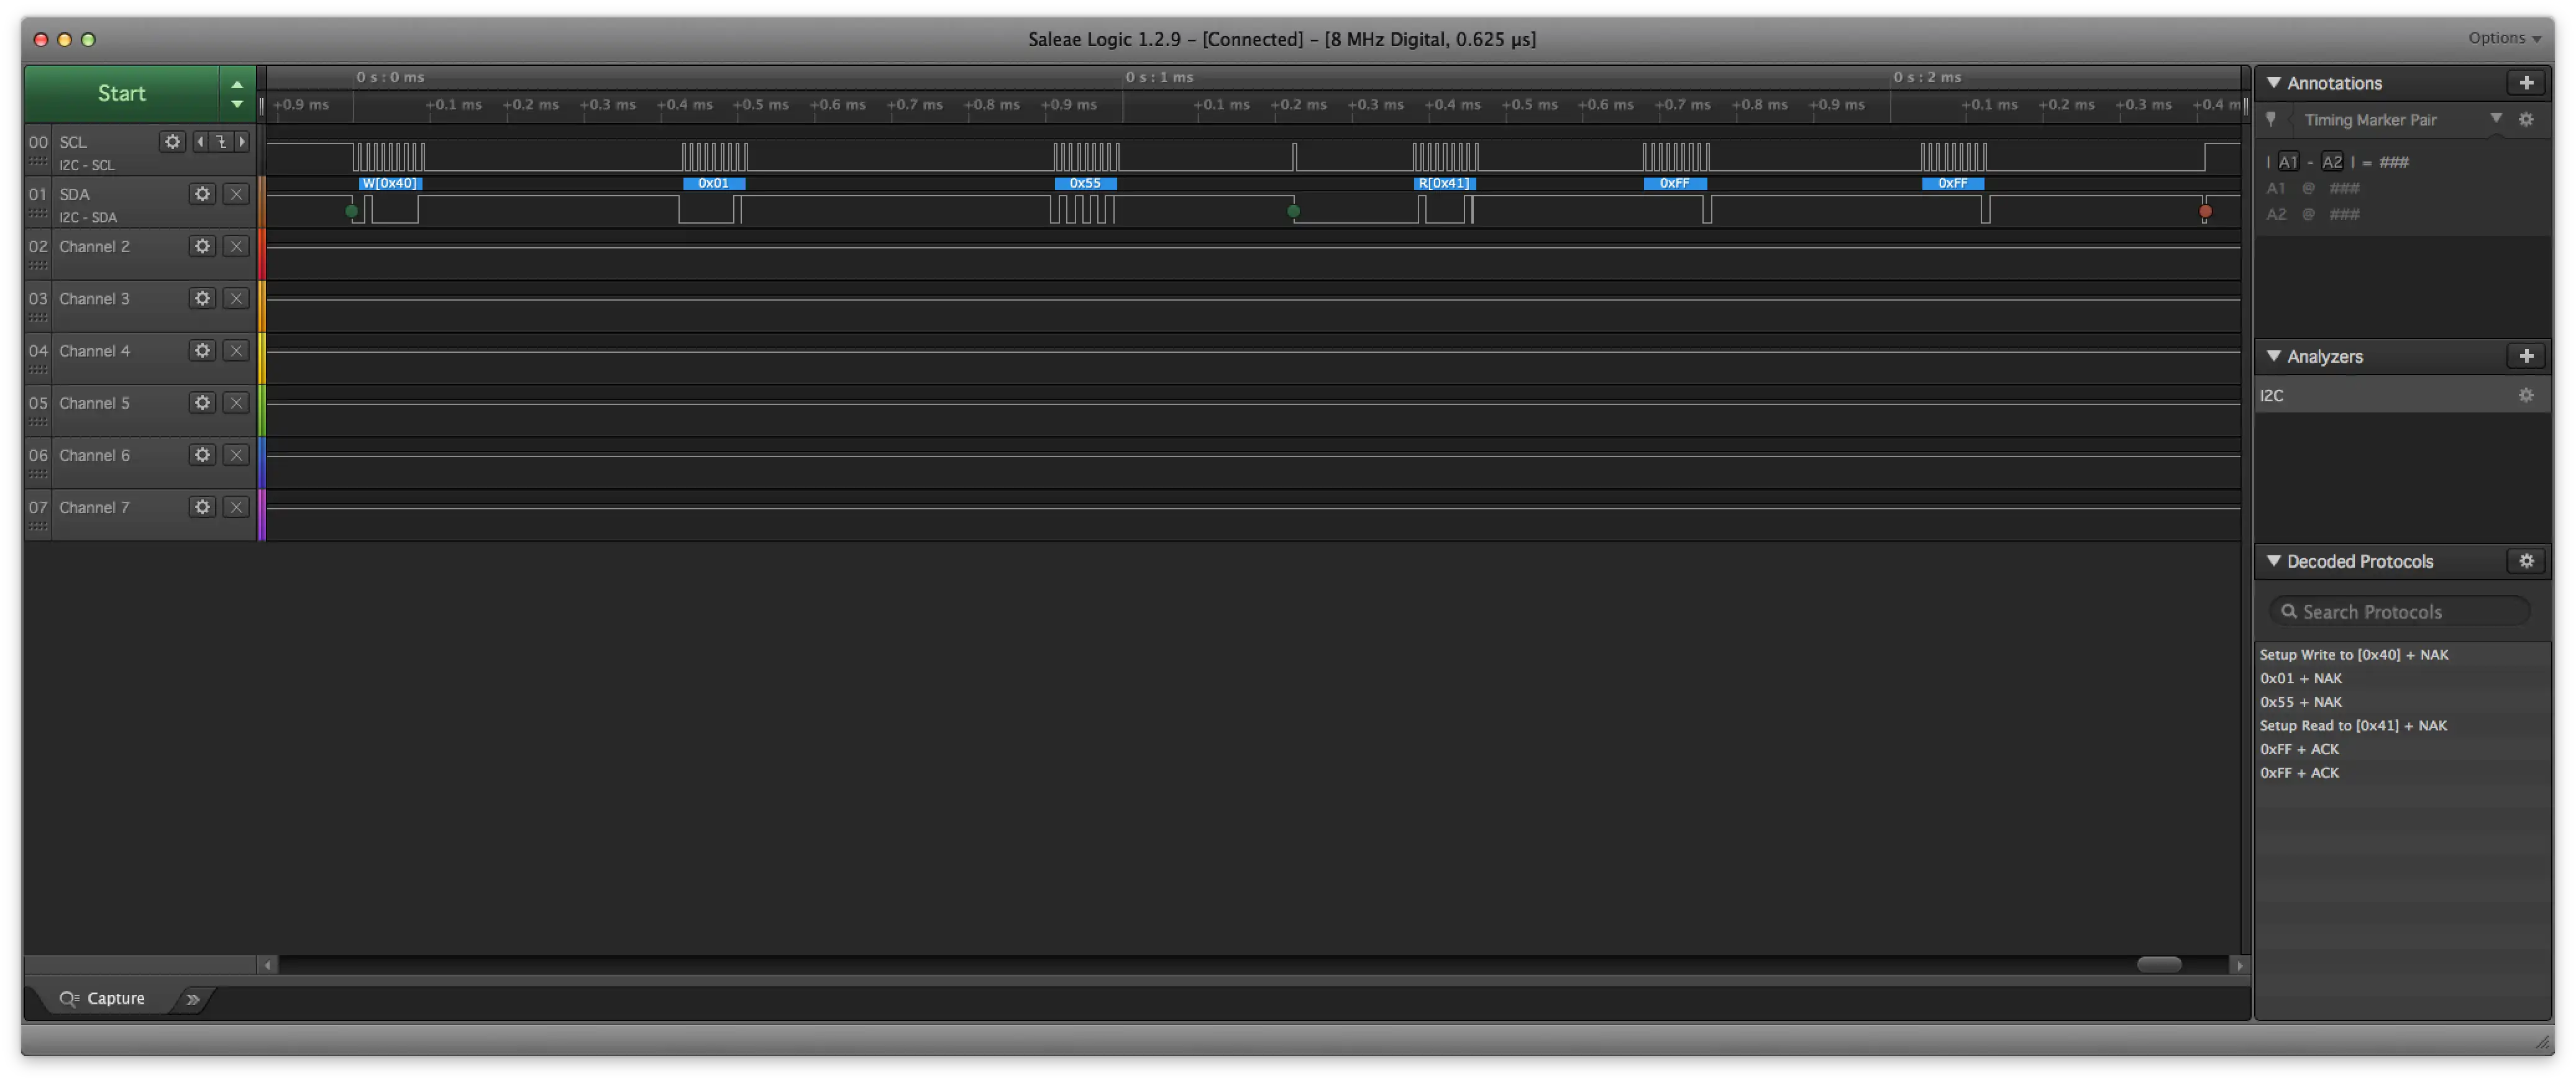Add a new annotation with plus
2576x1082 pixels.
tap(2526, 83)
